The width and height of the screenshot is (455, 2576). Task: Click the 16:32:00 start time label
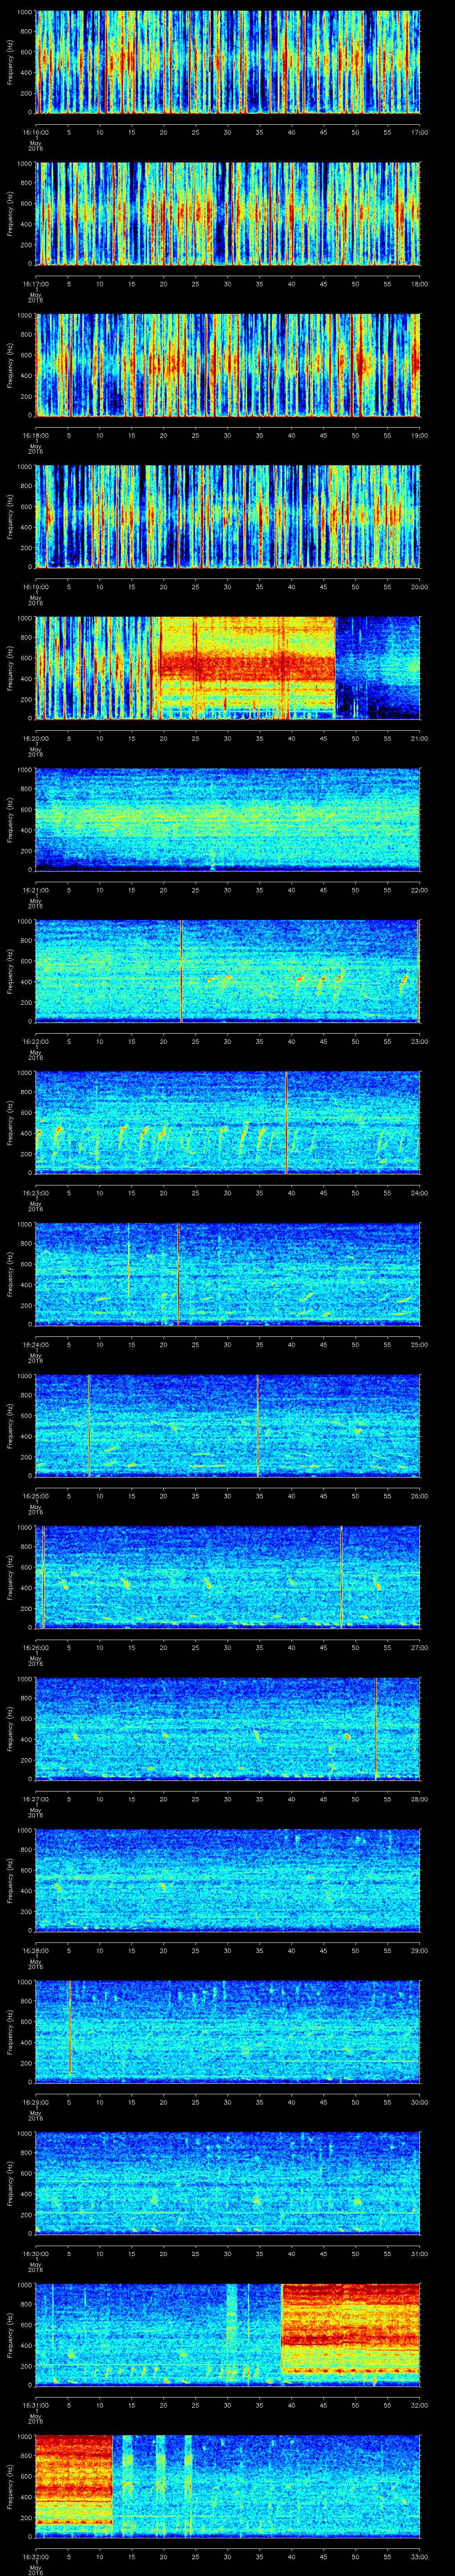click(x=35, y=2556)
